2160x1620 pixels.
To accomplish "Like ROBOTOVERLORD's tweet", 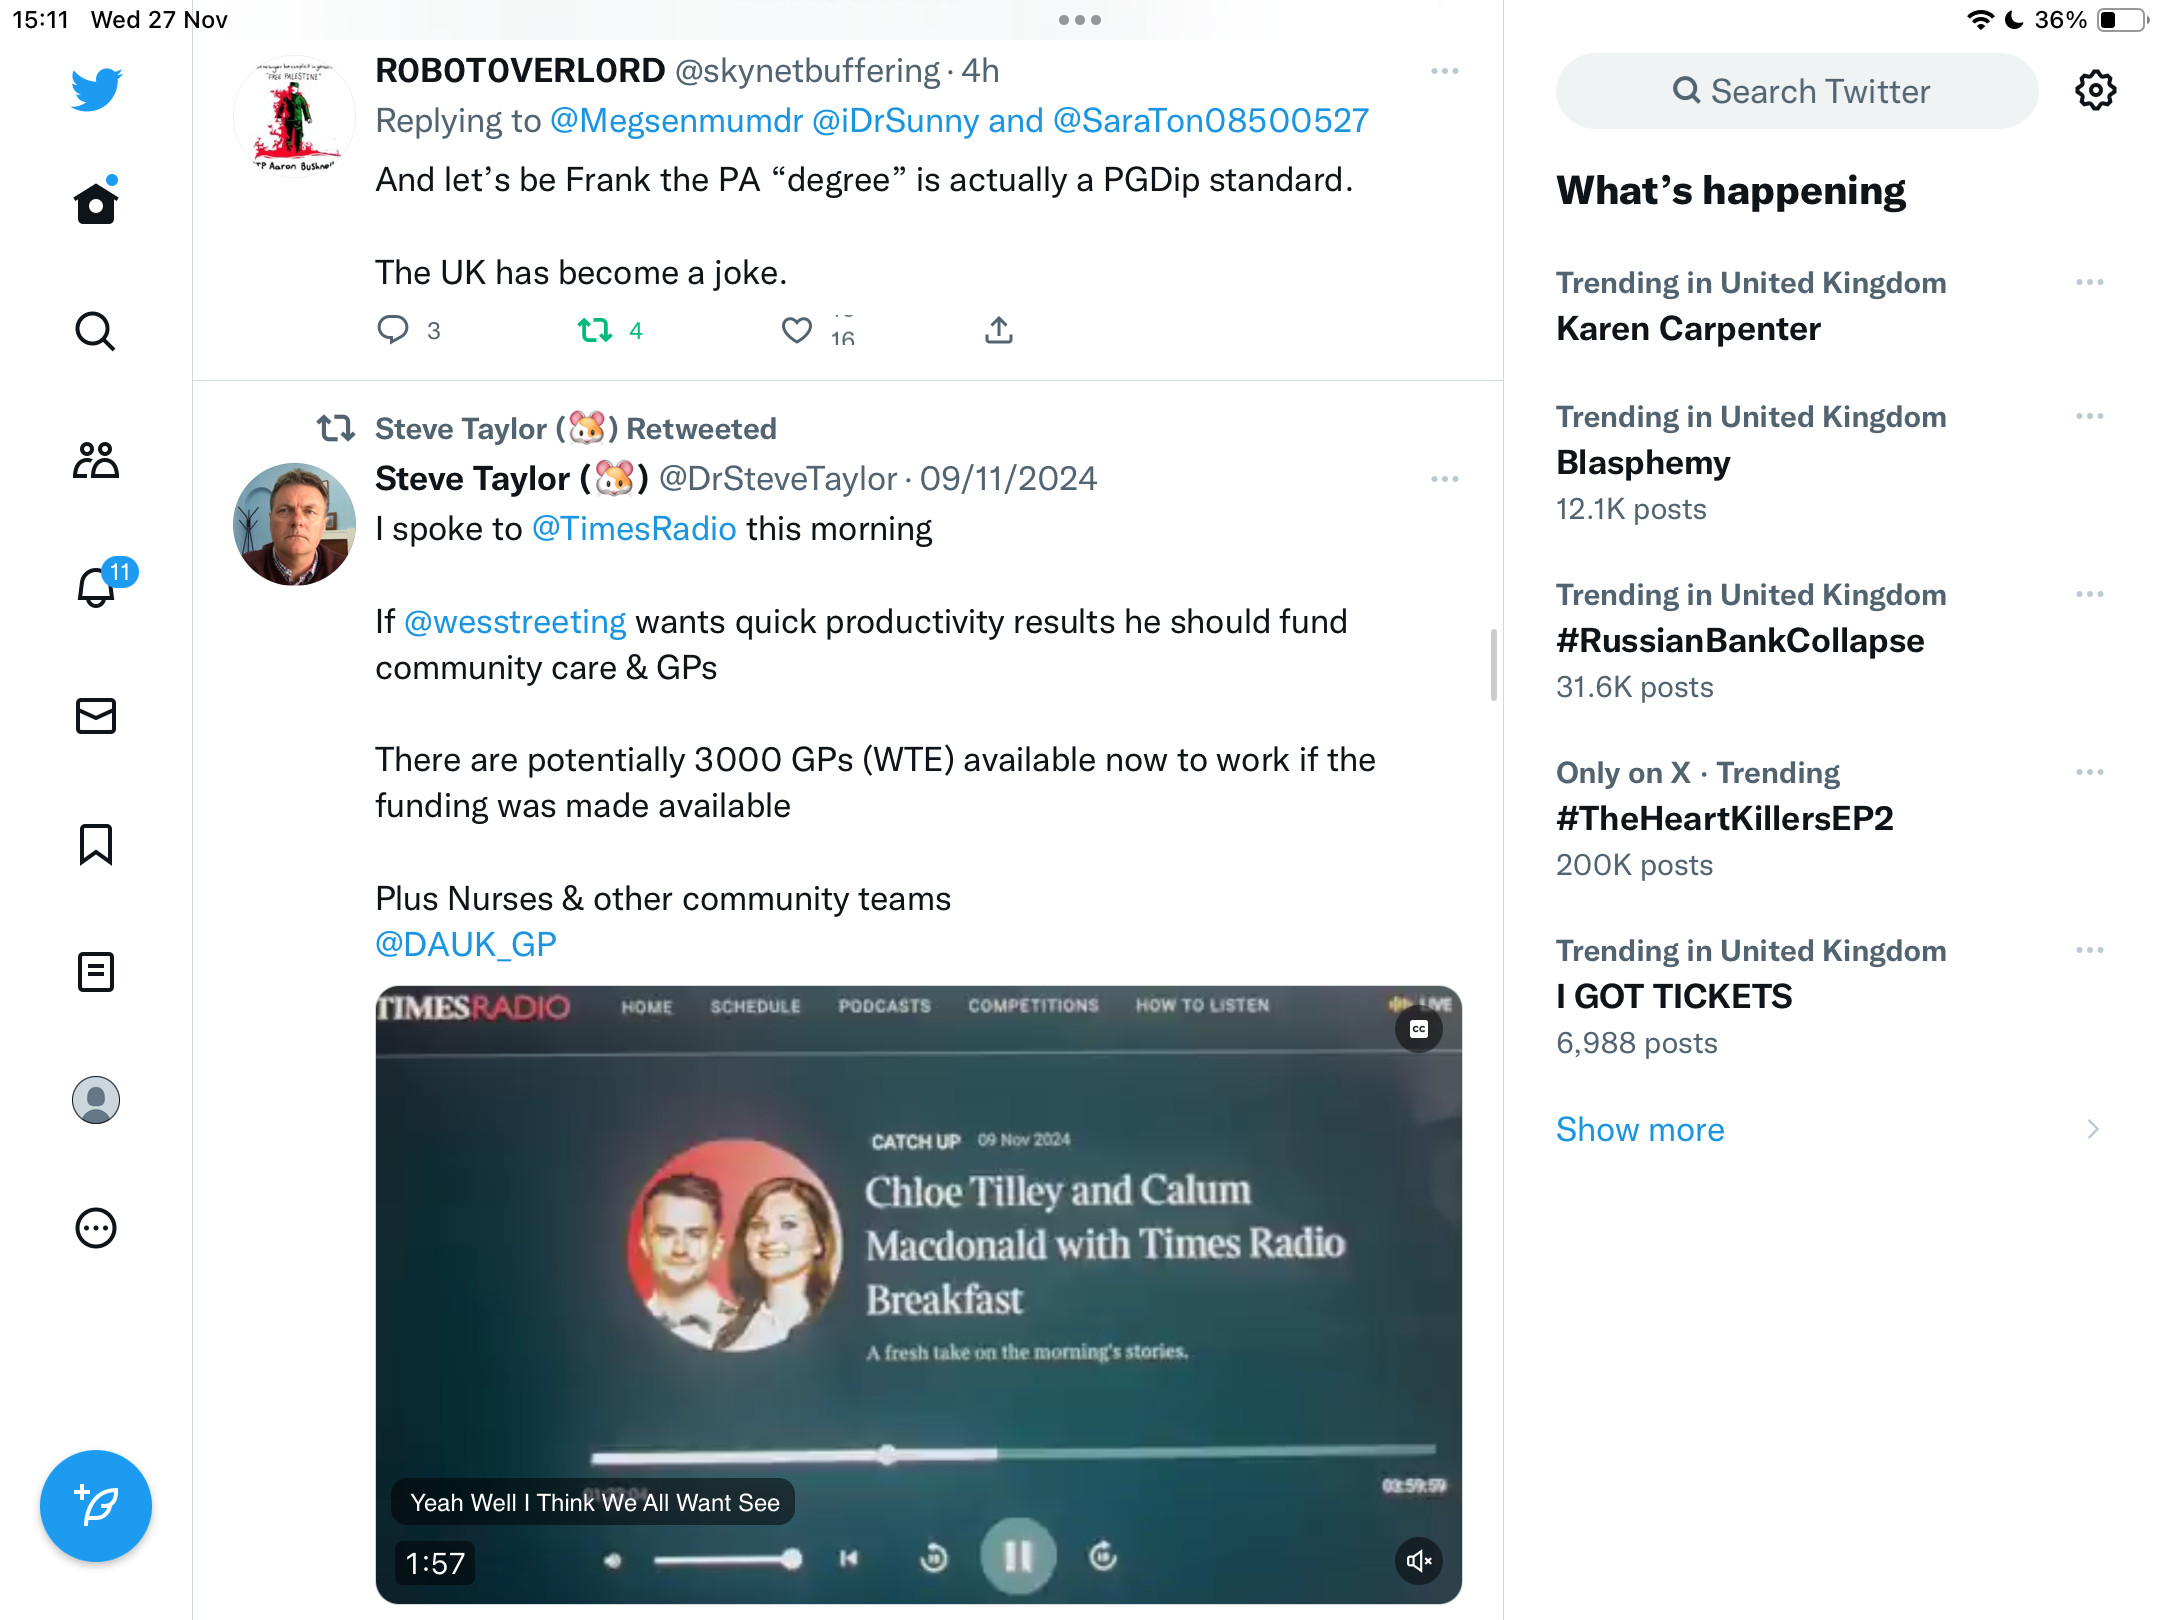I will tap(797, 330).
